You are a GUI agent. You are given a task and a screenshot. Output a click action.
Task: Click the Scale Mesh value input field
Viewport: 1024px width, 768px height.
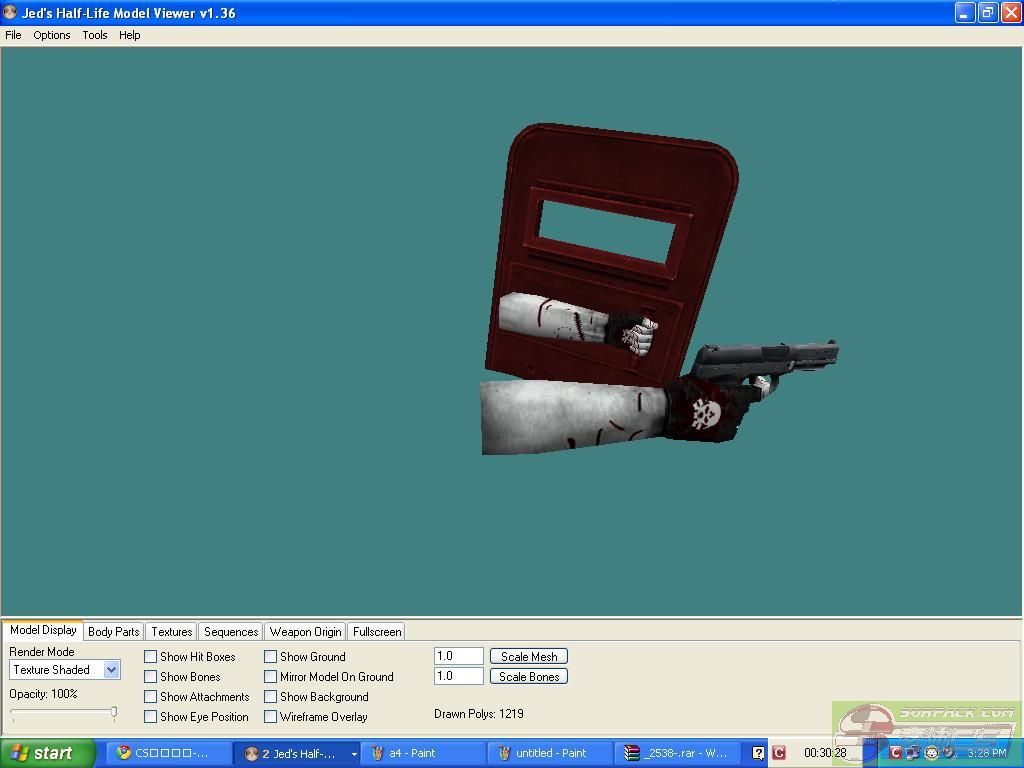click(x=459, y=656)
